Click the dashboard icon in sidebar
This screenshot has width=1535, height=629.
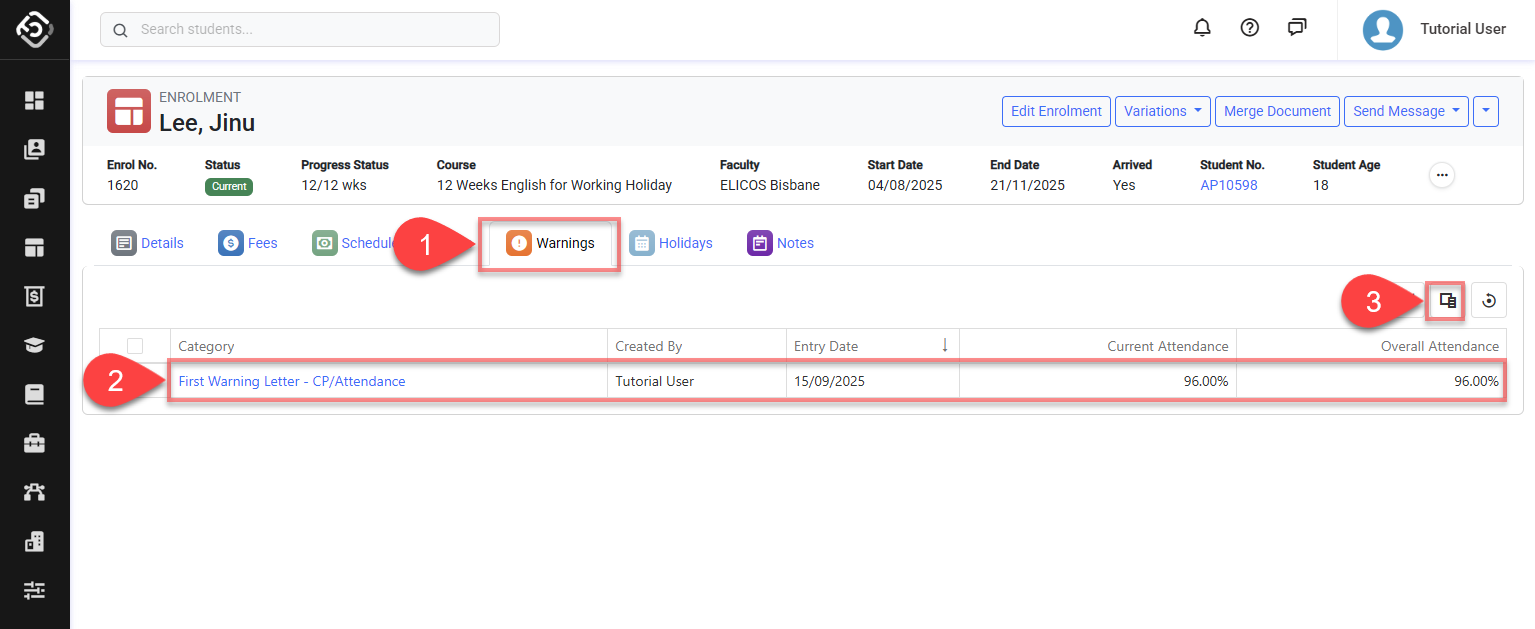tap(35, 100)
